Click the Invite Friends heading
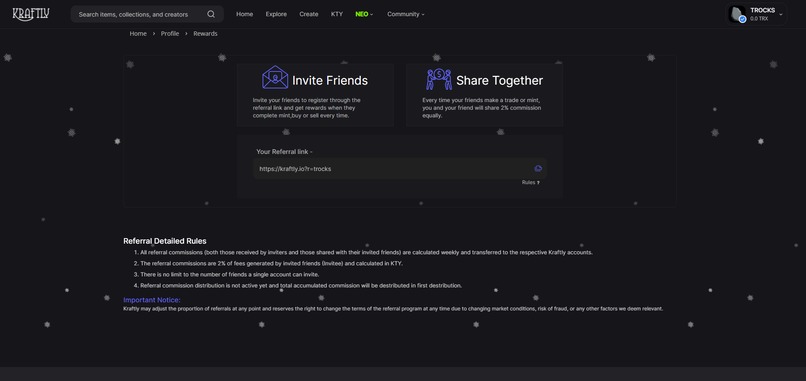 330,81
